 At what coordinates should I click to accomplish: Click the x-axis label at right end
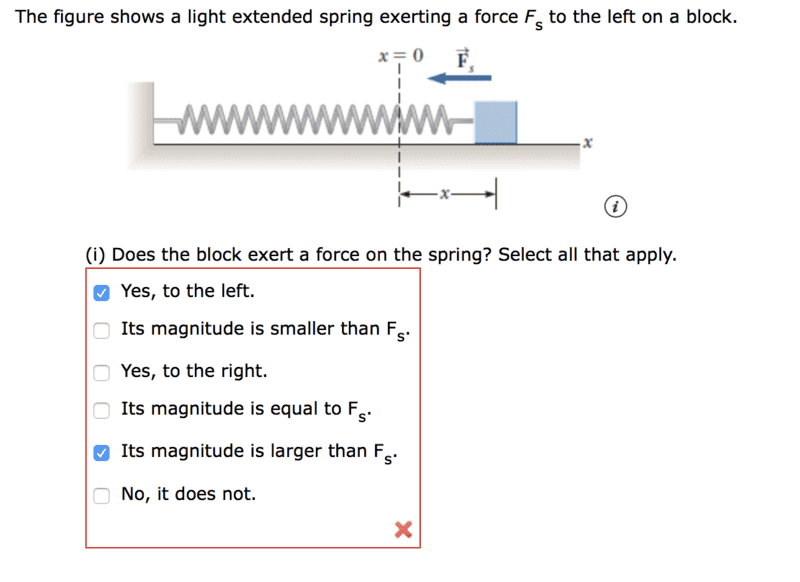point(590,144)
